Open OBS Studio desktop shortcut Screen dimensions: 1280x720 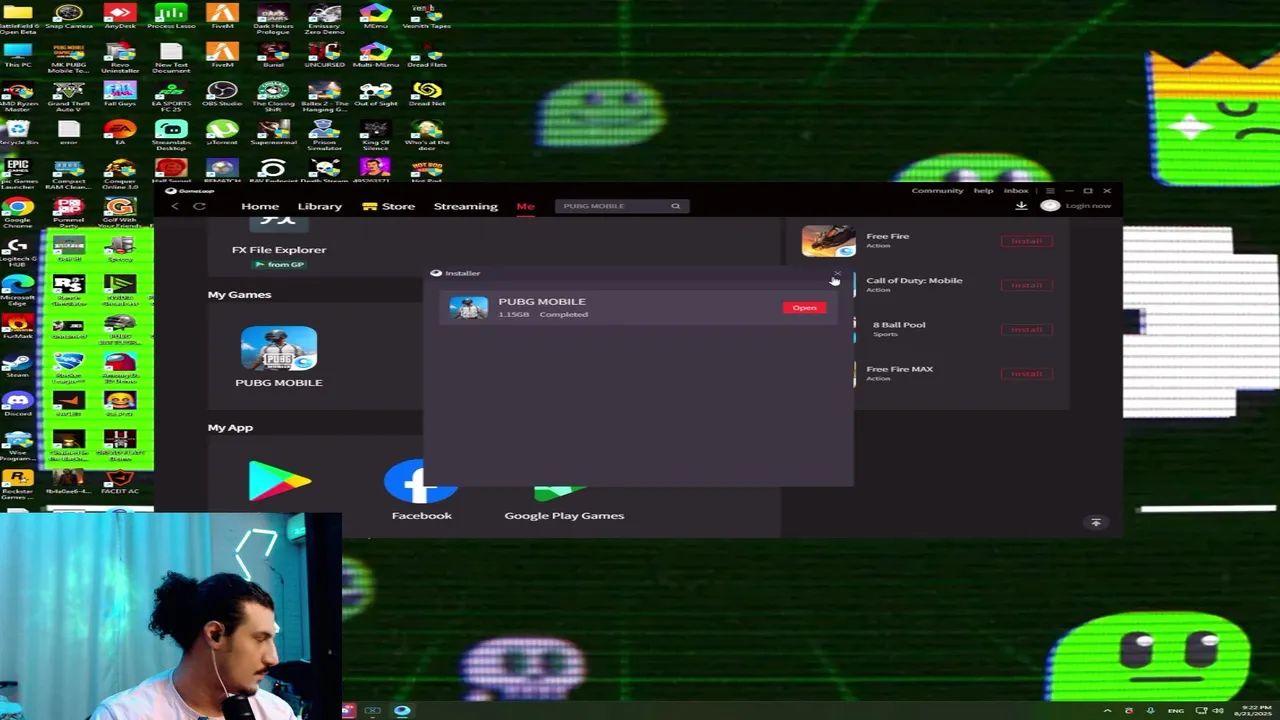tap(222, 95)
